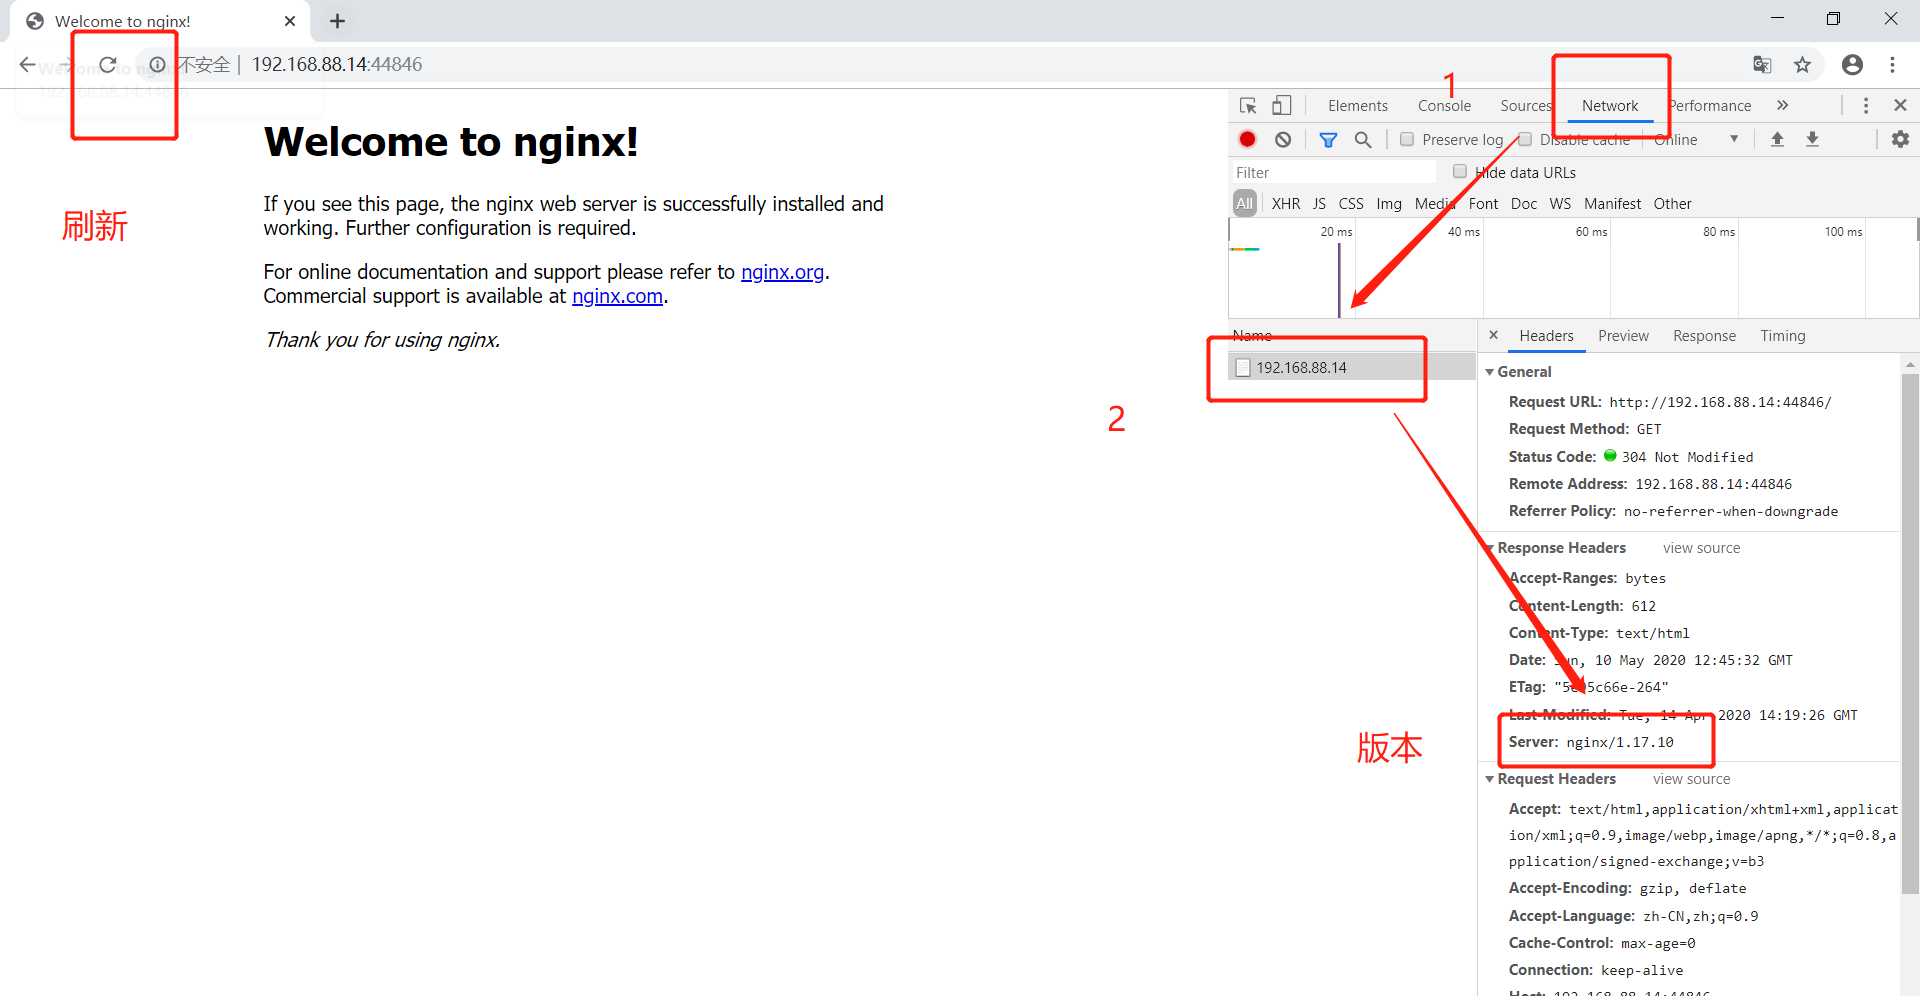Open DevTools settings gear
The image size is (1920, 996).
1899,139
